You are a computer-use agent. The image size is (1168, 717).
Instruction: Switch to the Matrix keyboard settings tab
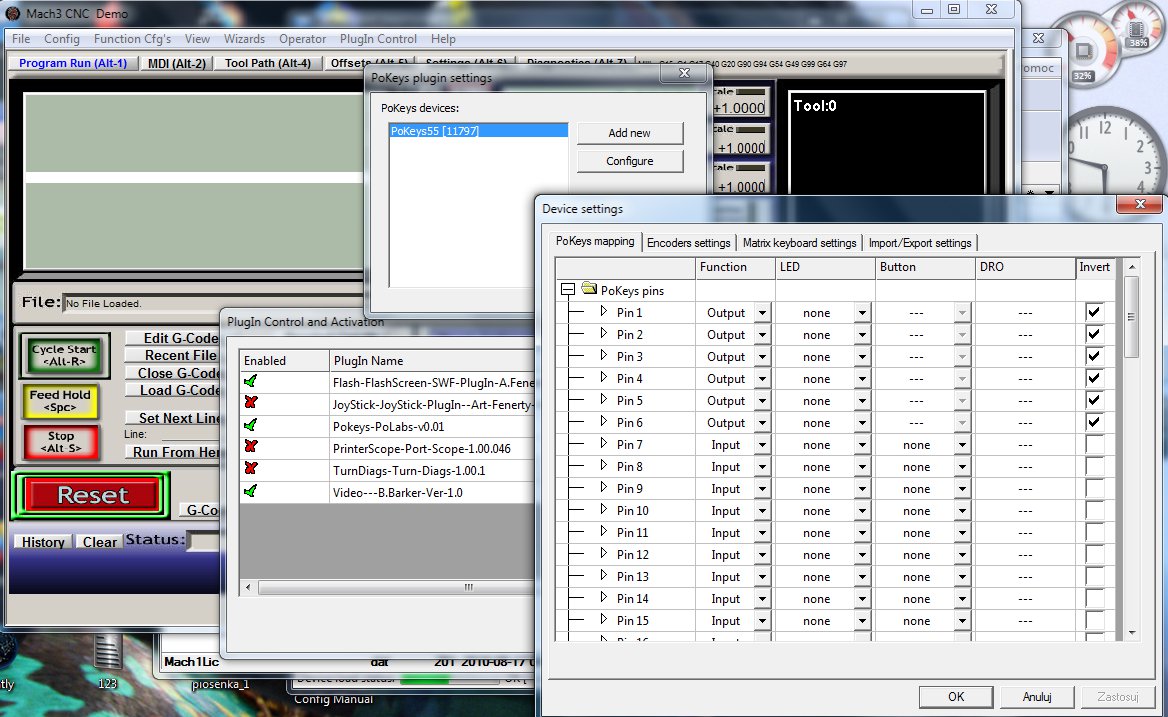[x=799, y=243]
